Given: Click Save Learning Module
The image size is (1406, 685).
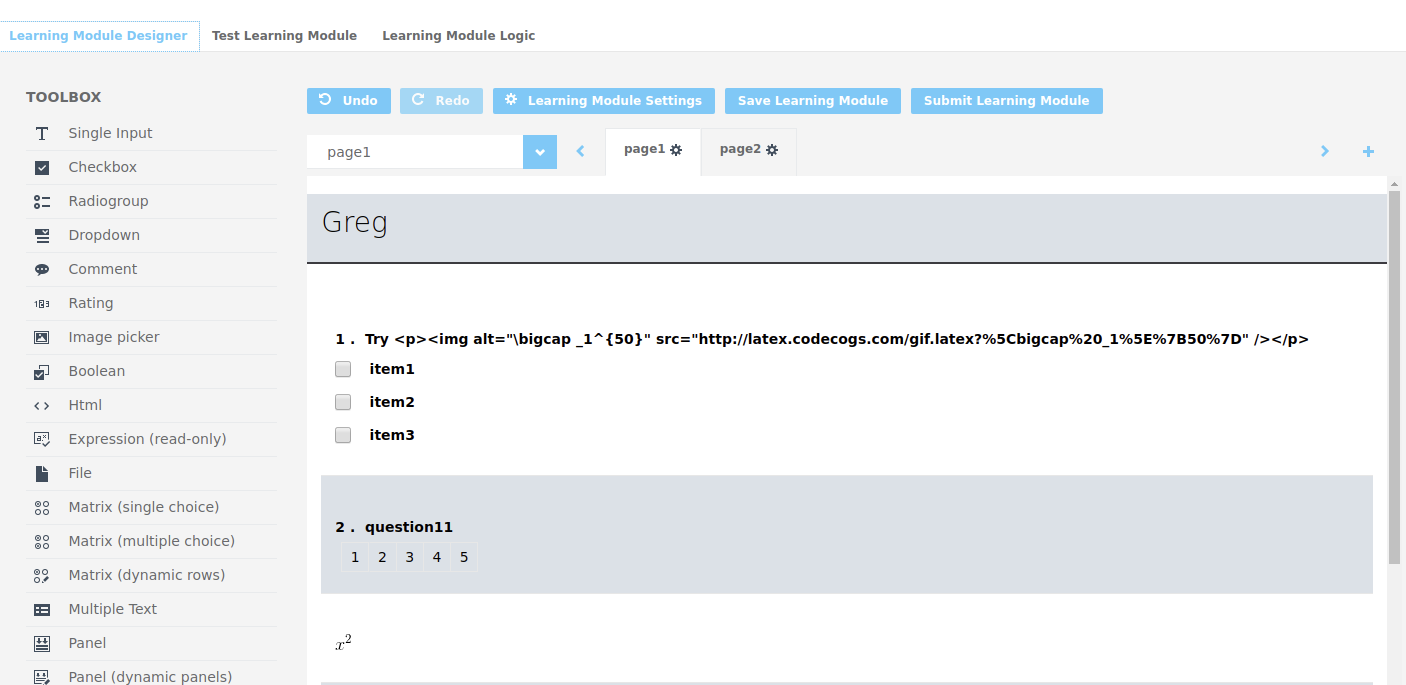Looking at the screenshot, I should click(x=813, y=101).
